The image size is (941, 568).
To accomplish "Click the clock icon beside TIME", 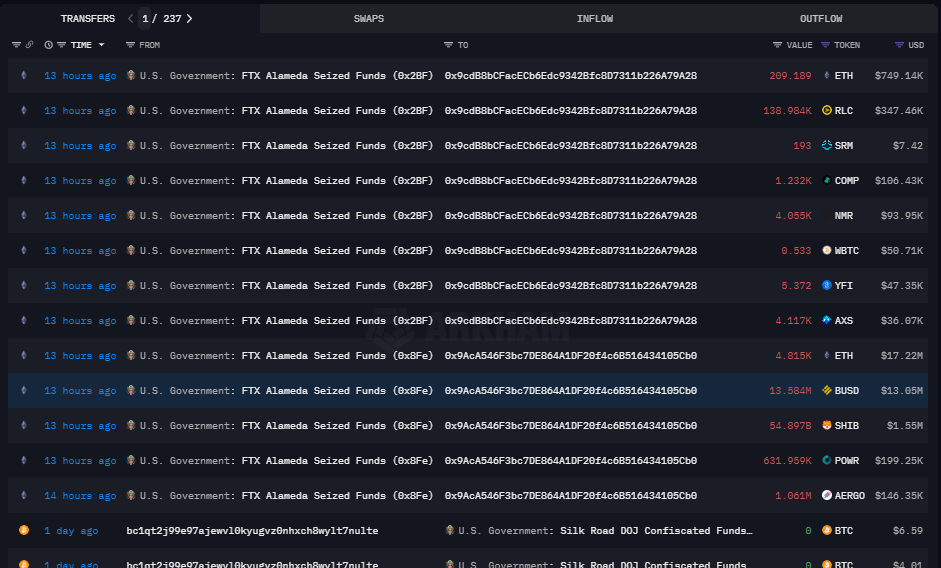I will tap(49, 45).
